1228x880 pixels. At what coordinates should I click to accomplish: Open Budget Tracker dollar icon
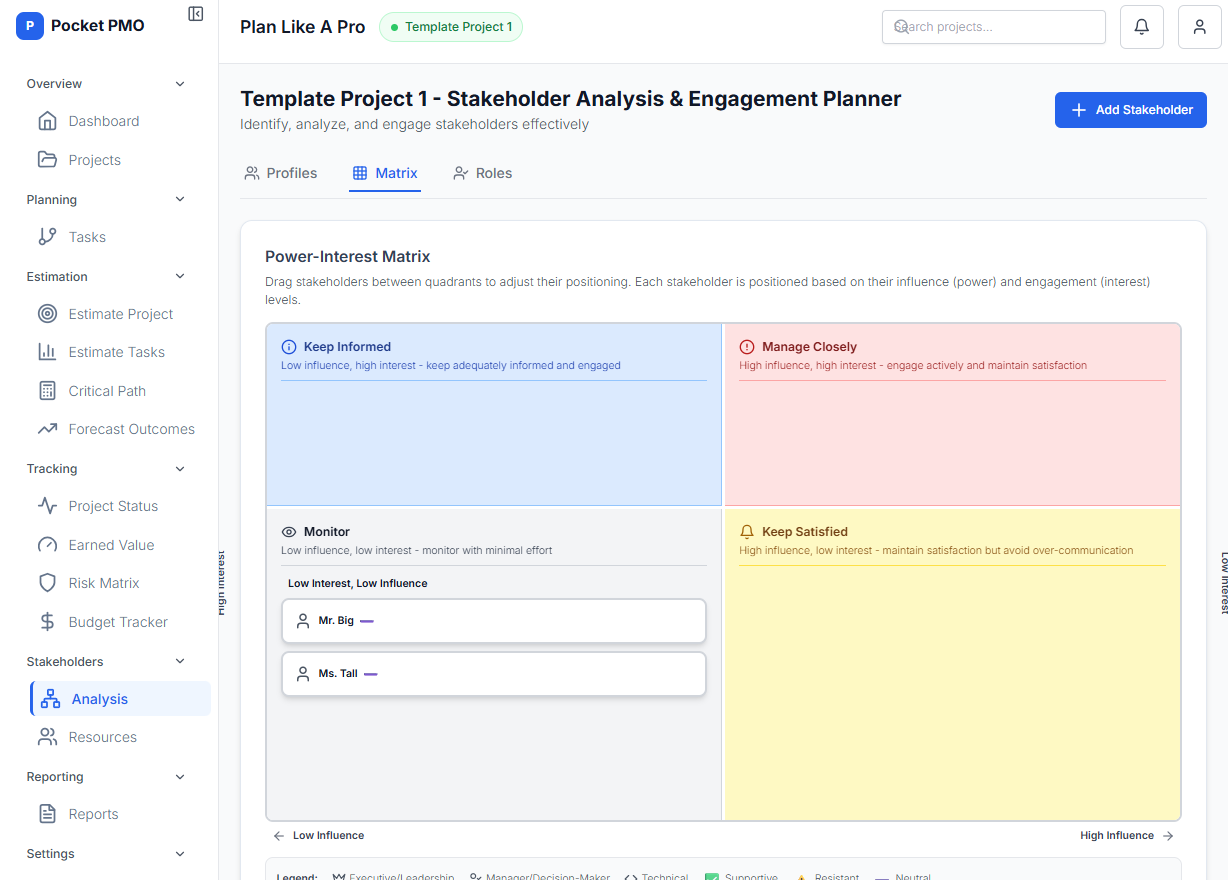coord(48,621)
